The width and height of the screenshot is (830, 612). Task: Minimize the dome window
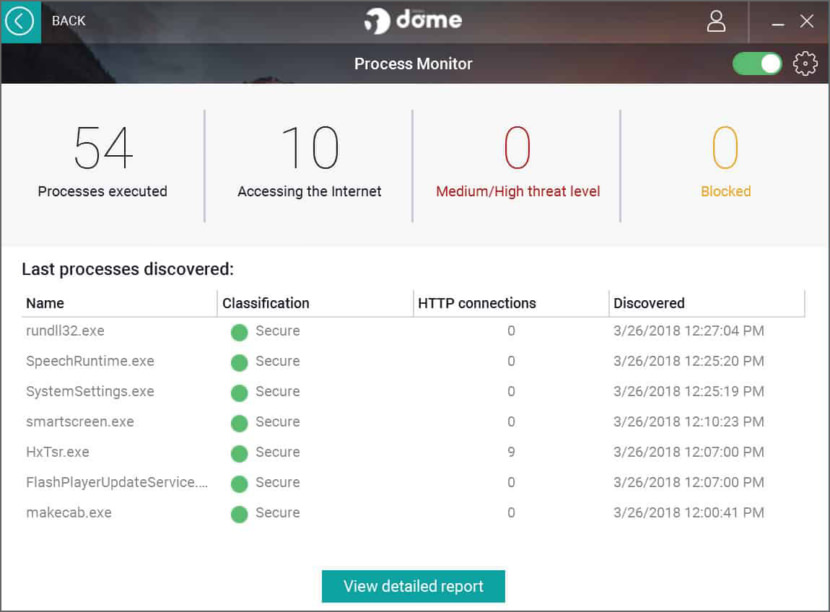coord(777,24)
